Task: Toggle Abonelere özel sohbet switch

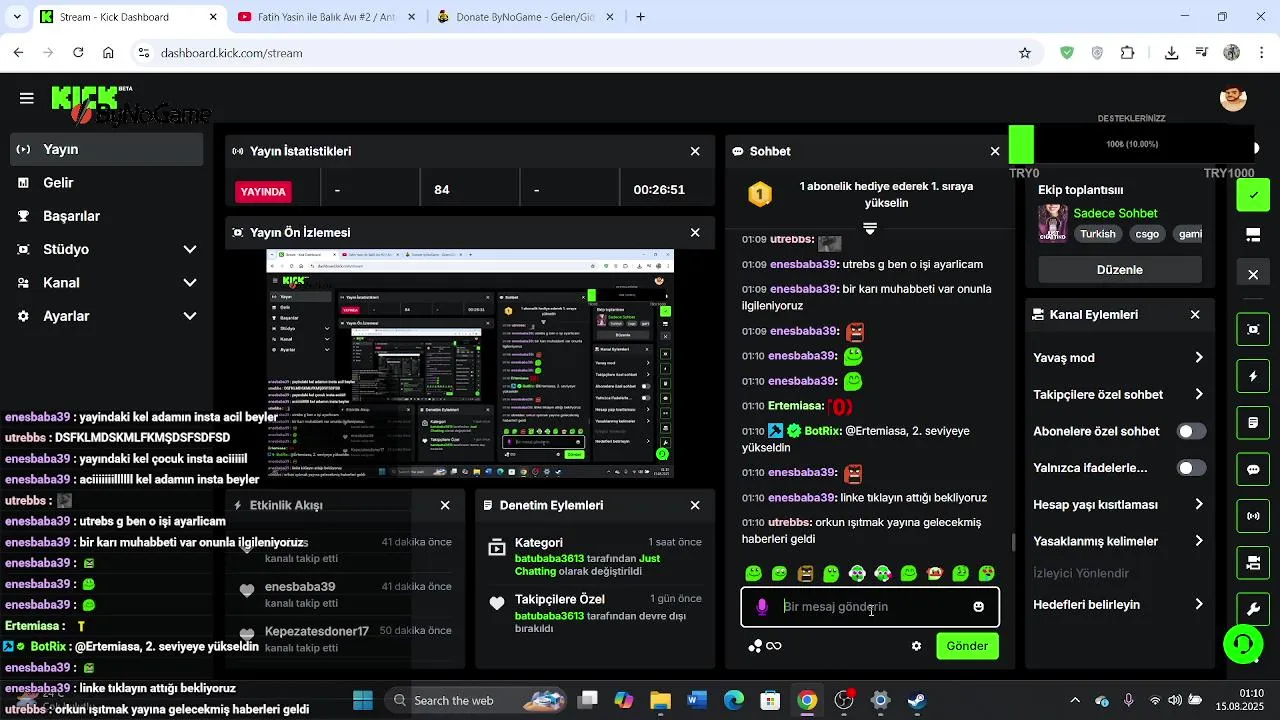Action: [x=1191, y=431]
